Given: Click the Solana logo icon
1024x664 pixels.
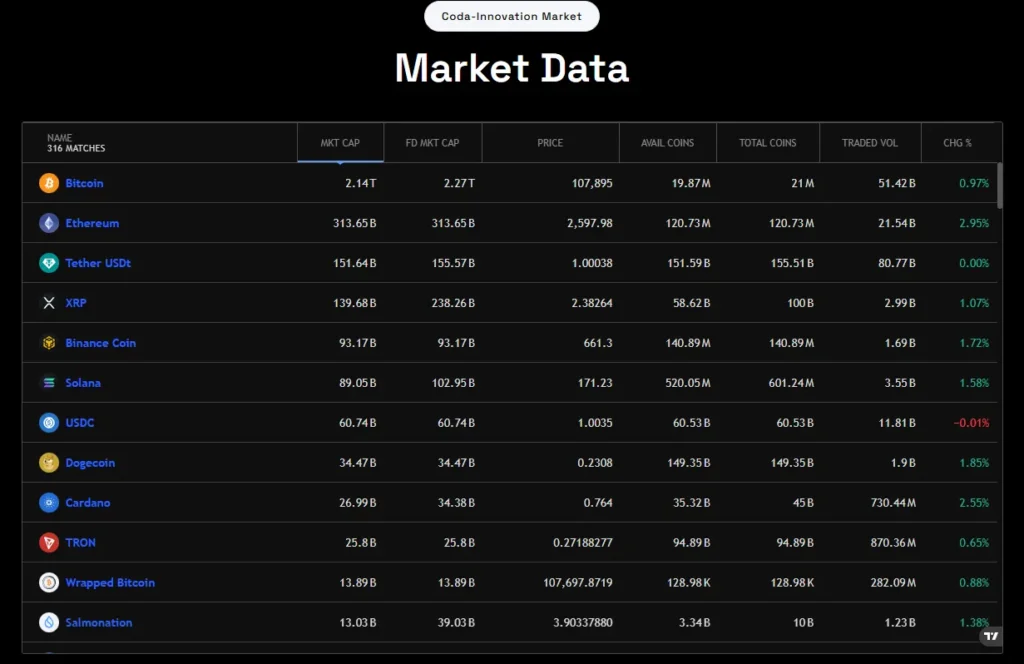Looking at the screenshot, I should [48, 383].
